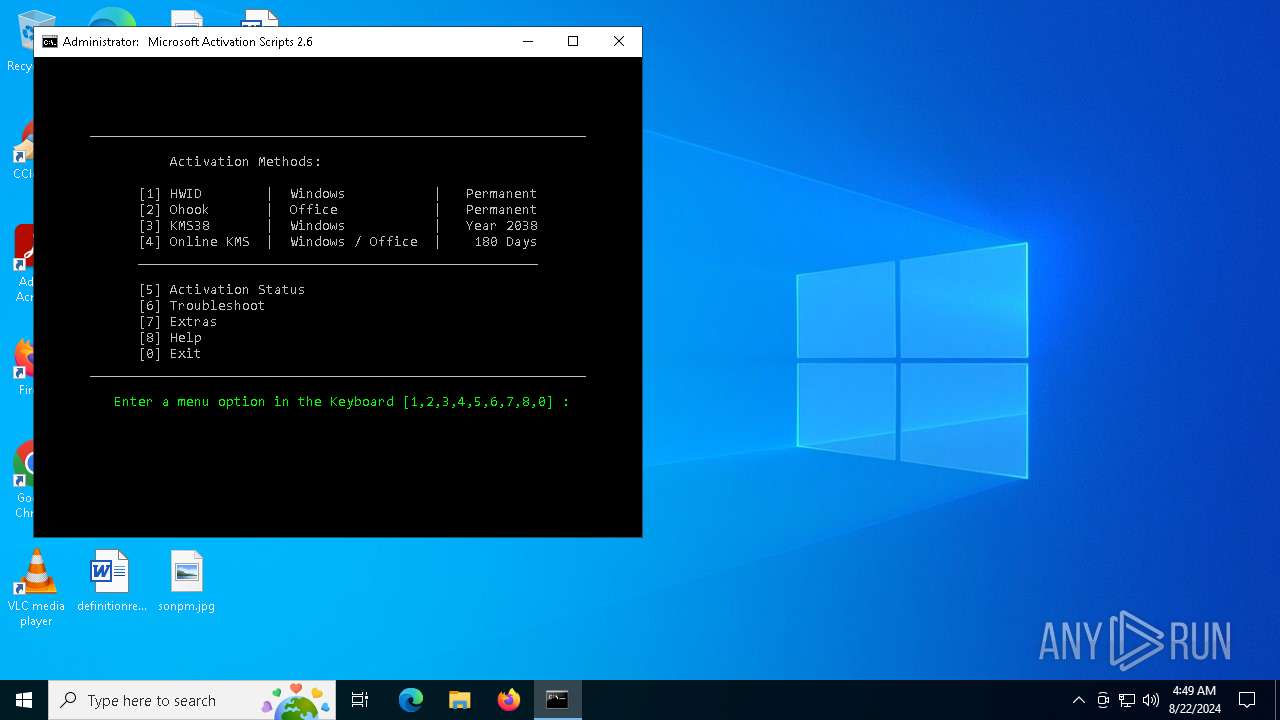Viewport: 1280px width, 720px height.
Task: Click the 'Year 2038' text
Action: click(502, 226)
